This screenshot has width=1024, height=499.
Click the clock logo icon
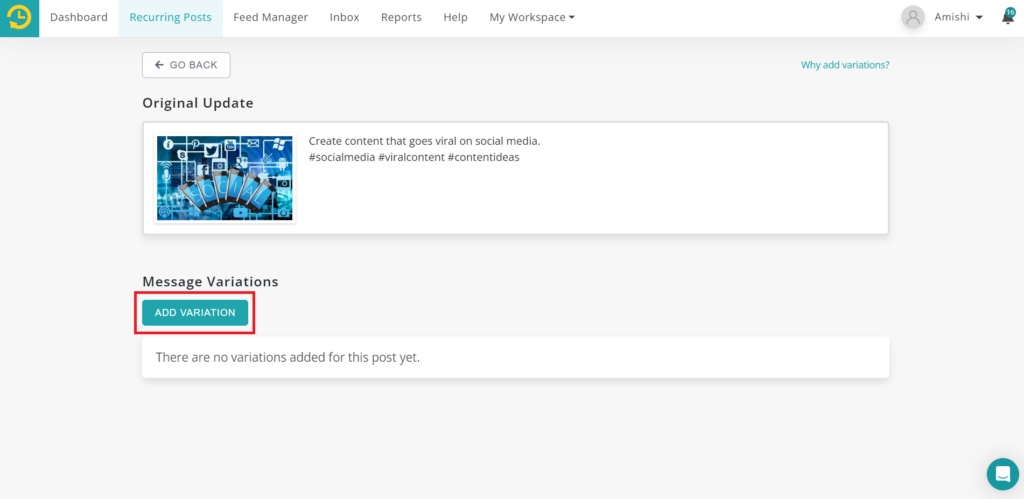pos(20,18)
